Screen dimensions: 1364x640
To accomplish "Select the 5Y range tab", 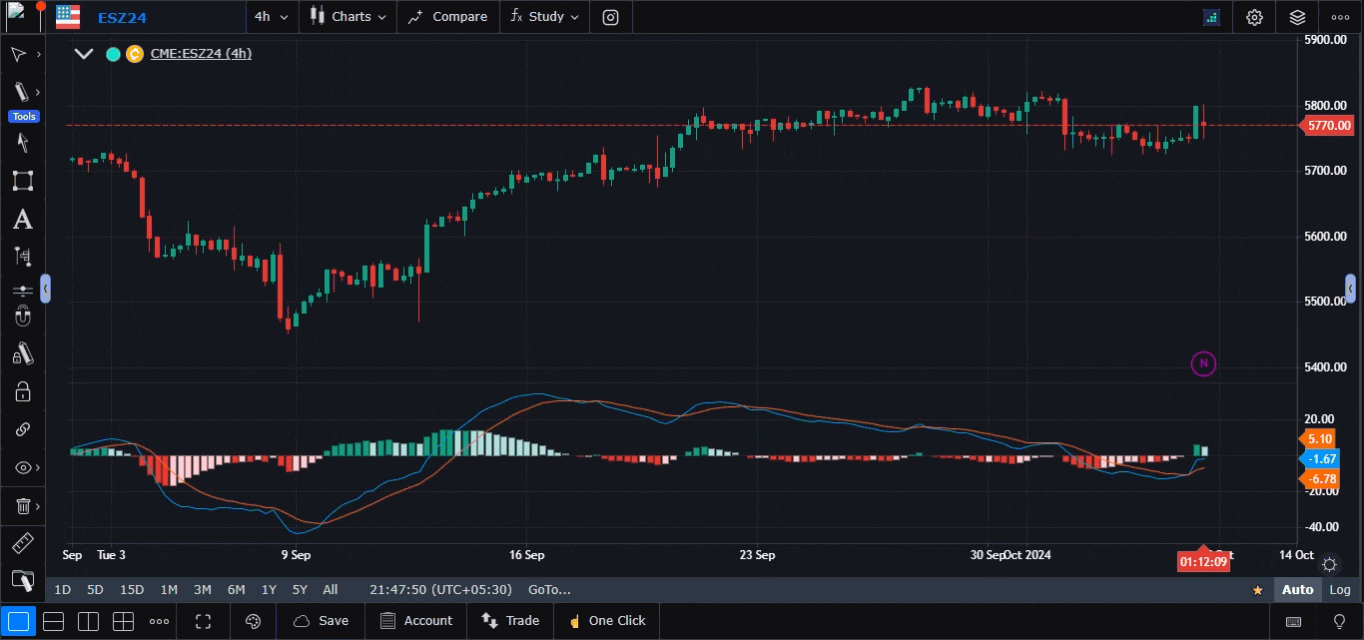I will coord(299,590).
